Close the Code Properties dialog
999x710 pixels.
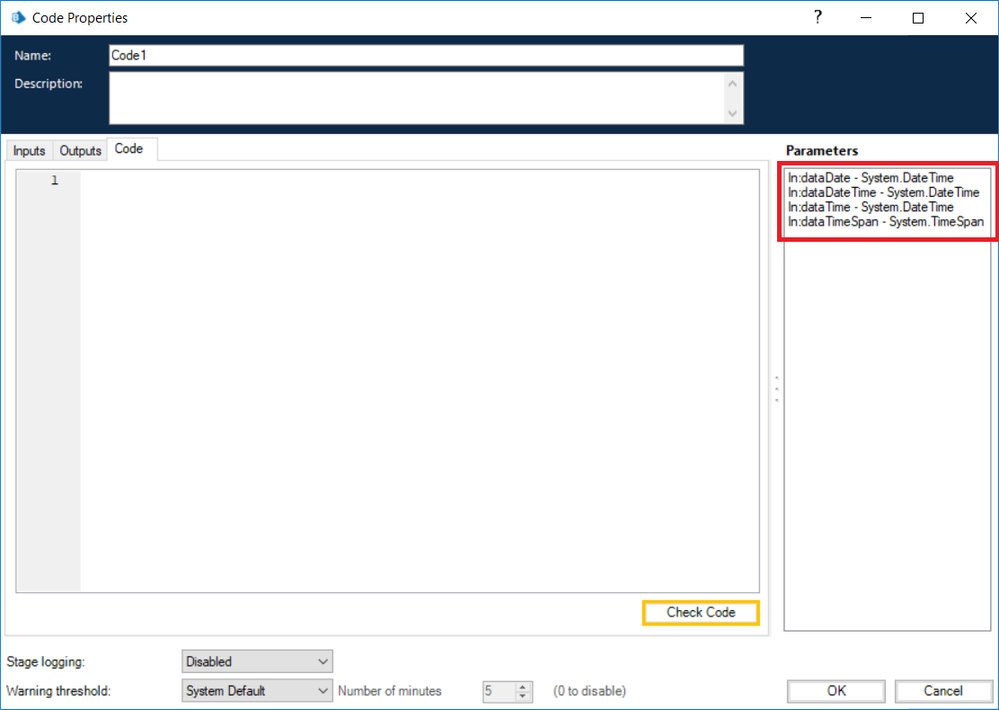click(970, 18)
